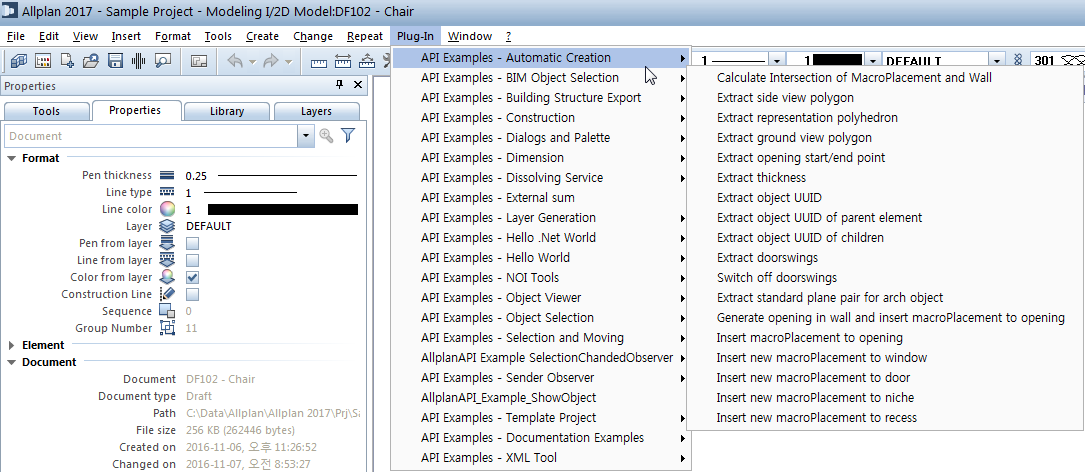Switch to the Library tab
This screenshot has width=1085, height=472.
(226, 111)
